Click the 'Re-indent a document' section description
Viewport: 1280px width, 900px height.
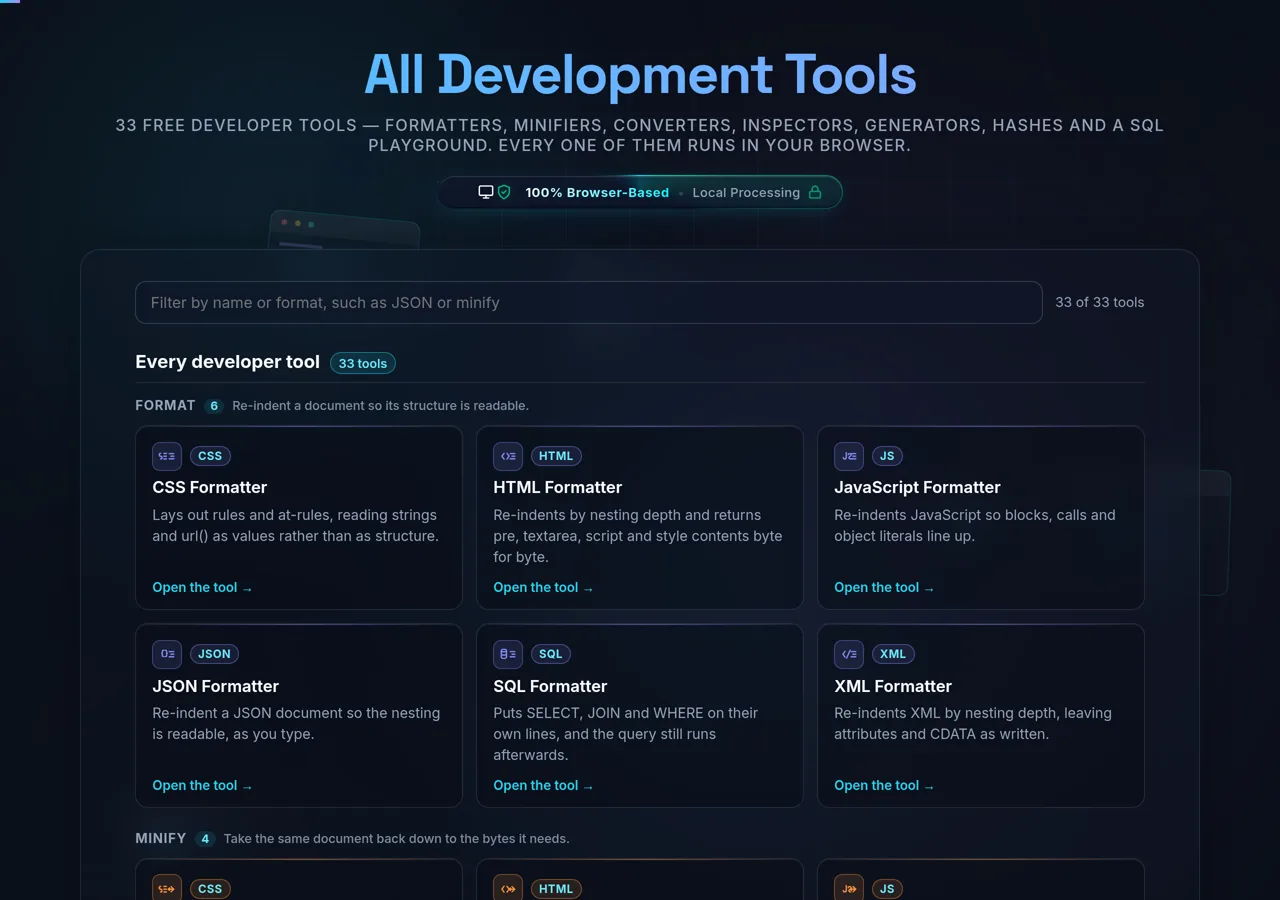[380, 406]
